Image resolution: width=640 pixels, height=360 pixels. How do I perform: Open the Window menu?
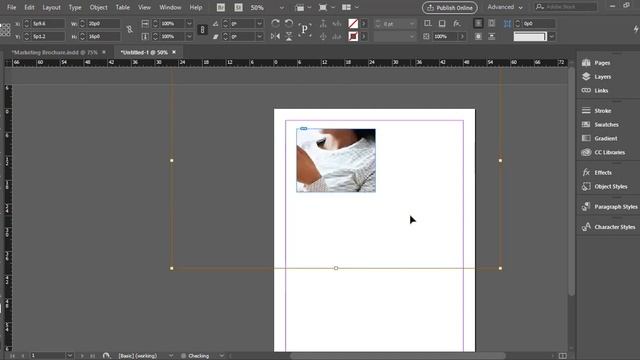[x=170, y=7]
